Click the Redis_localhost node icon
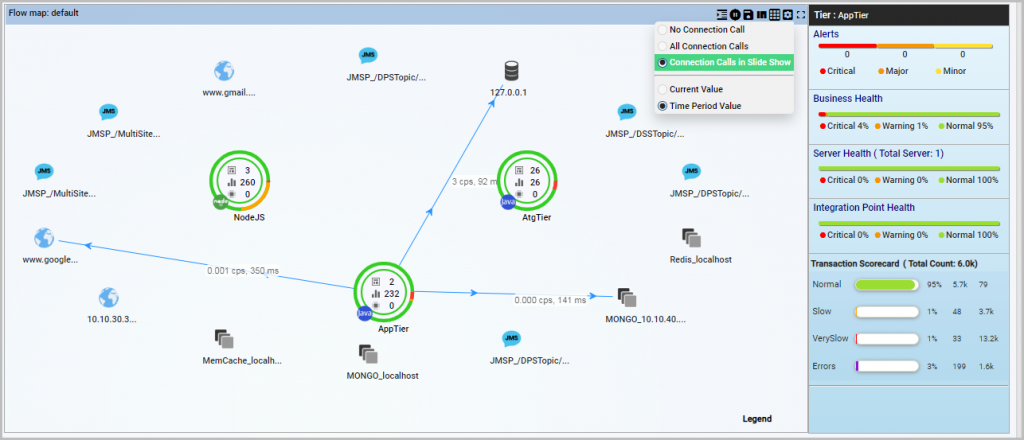This screenshot has width=1024, height=440. [691, 238]
